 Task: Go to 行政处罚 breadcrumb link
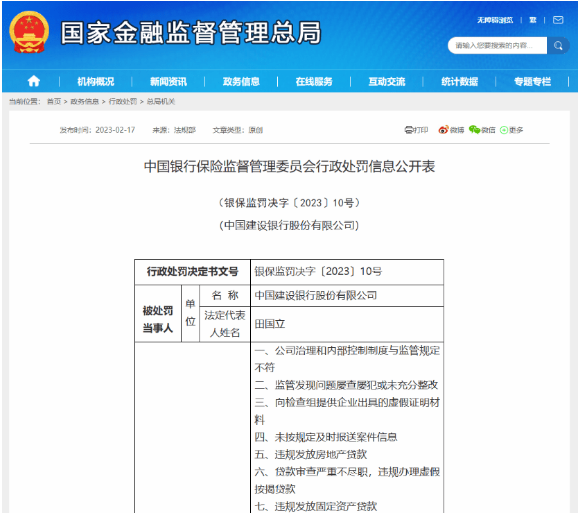pyautogui.click(x=123, y=102)
